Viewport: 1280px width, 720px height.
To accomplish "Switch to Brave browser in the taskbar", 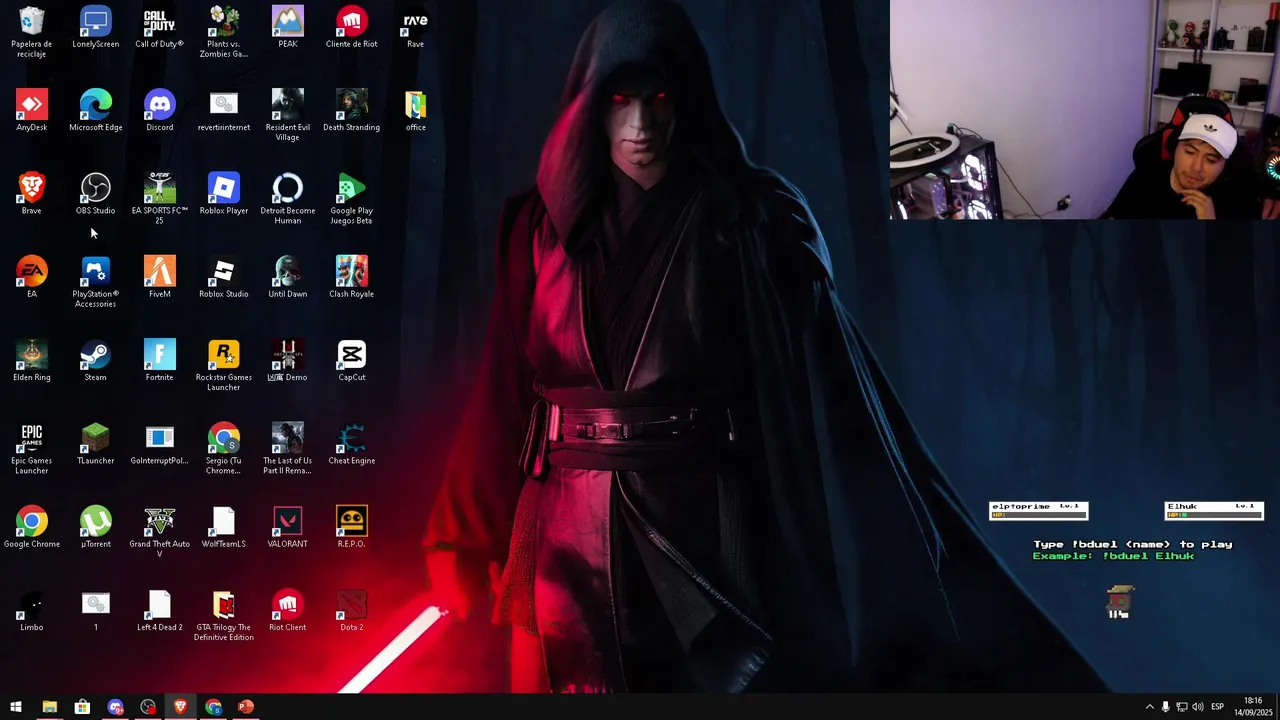I will point(180,707).
